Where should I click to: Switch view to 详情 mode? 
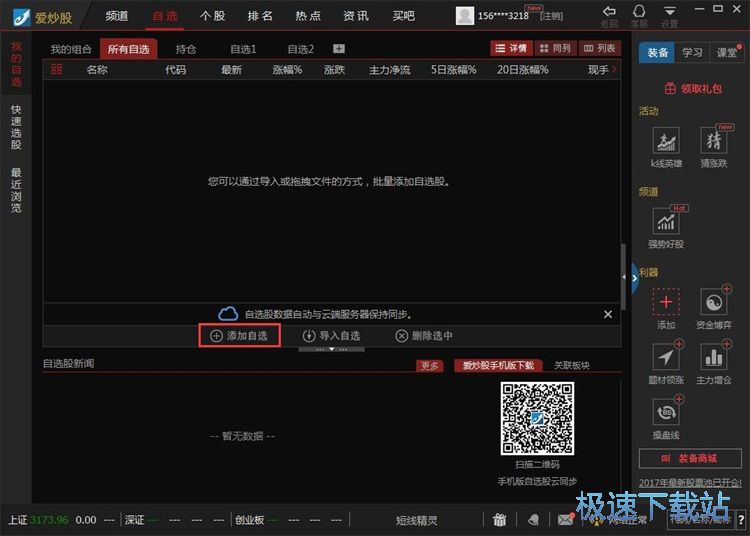510,48
